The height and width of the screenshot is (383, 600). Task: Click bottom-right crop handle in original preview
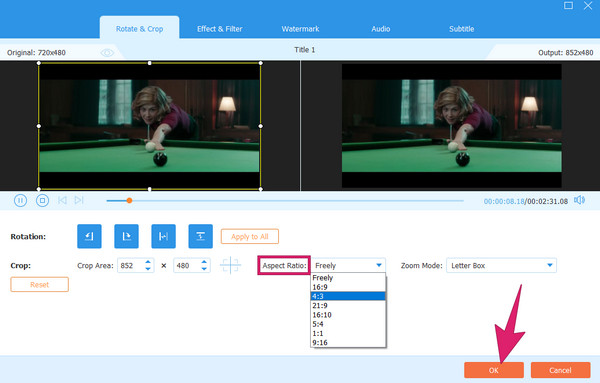(x=261, y=189)
